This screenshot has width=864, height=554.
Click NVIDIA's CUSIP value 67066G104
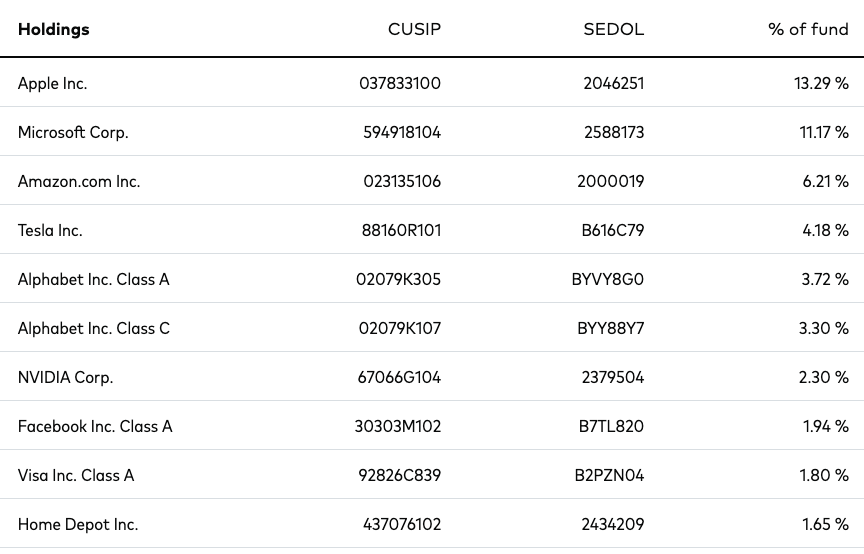(399, 378)
